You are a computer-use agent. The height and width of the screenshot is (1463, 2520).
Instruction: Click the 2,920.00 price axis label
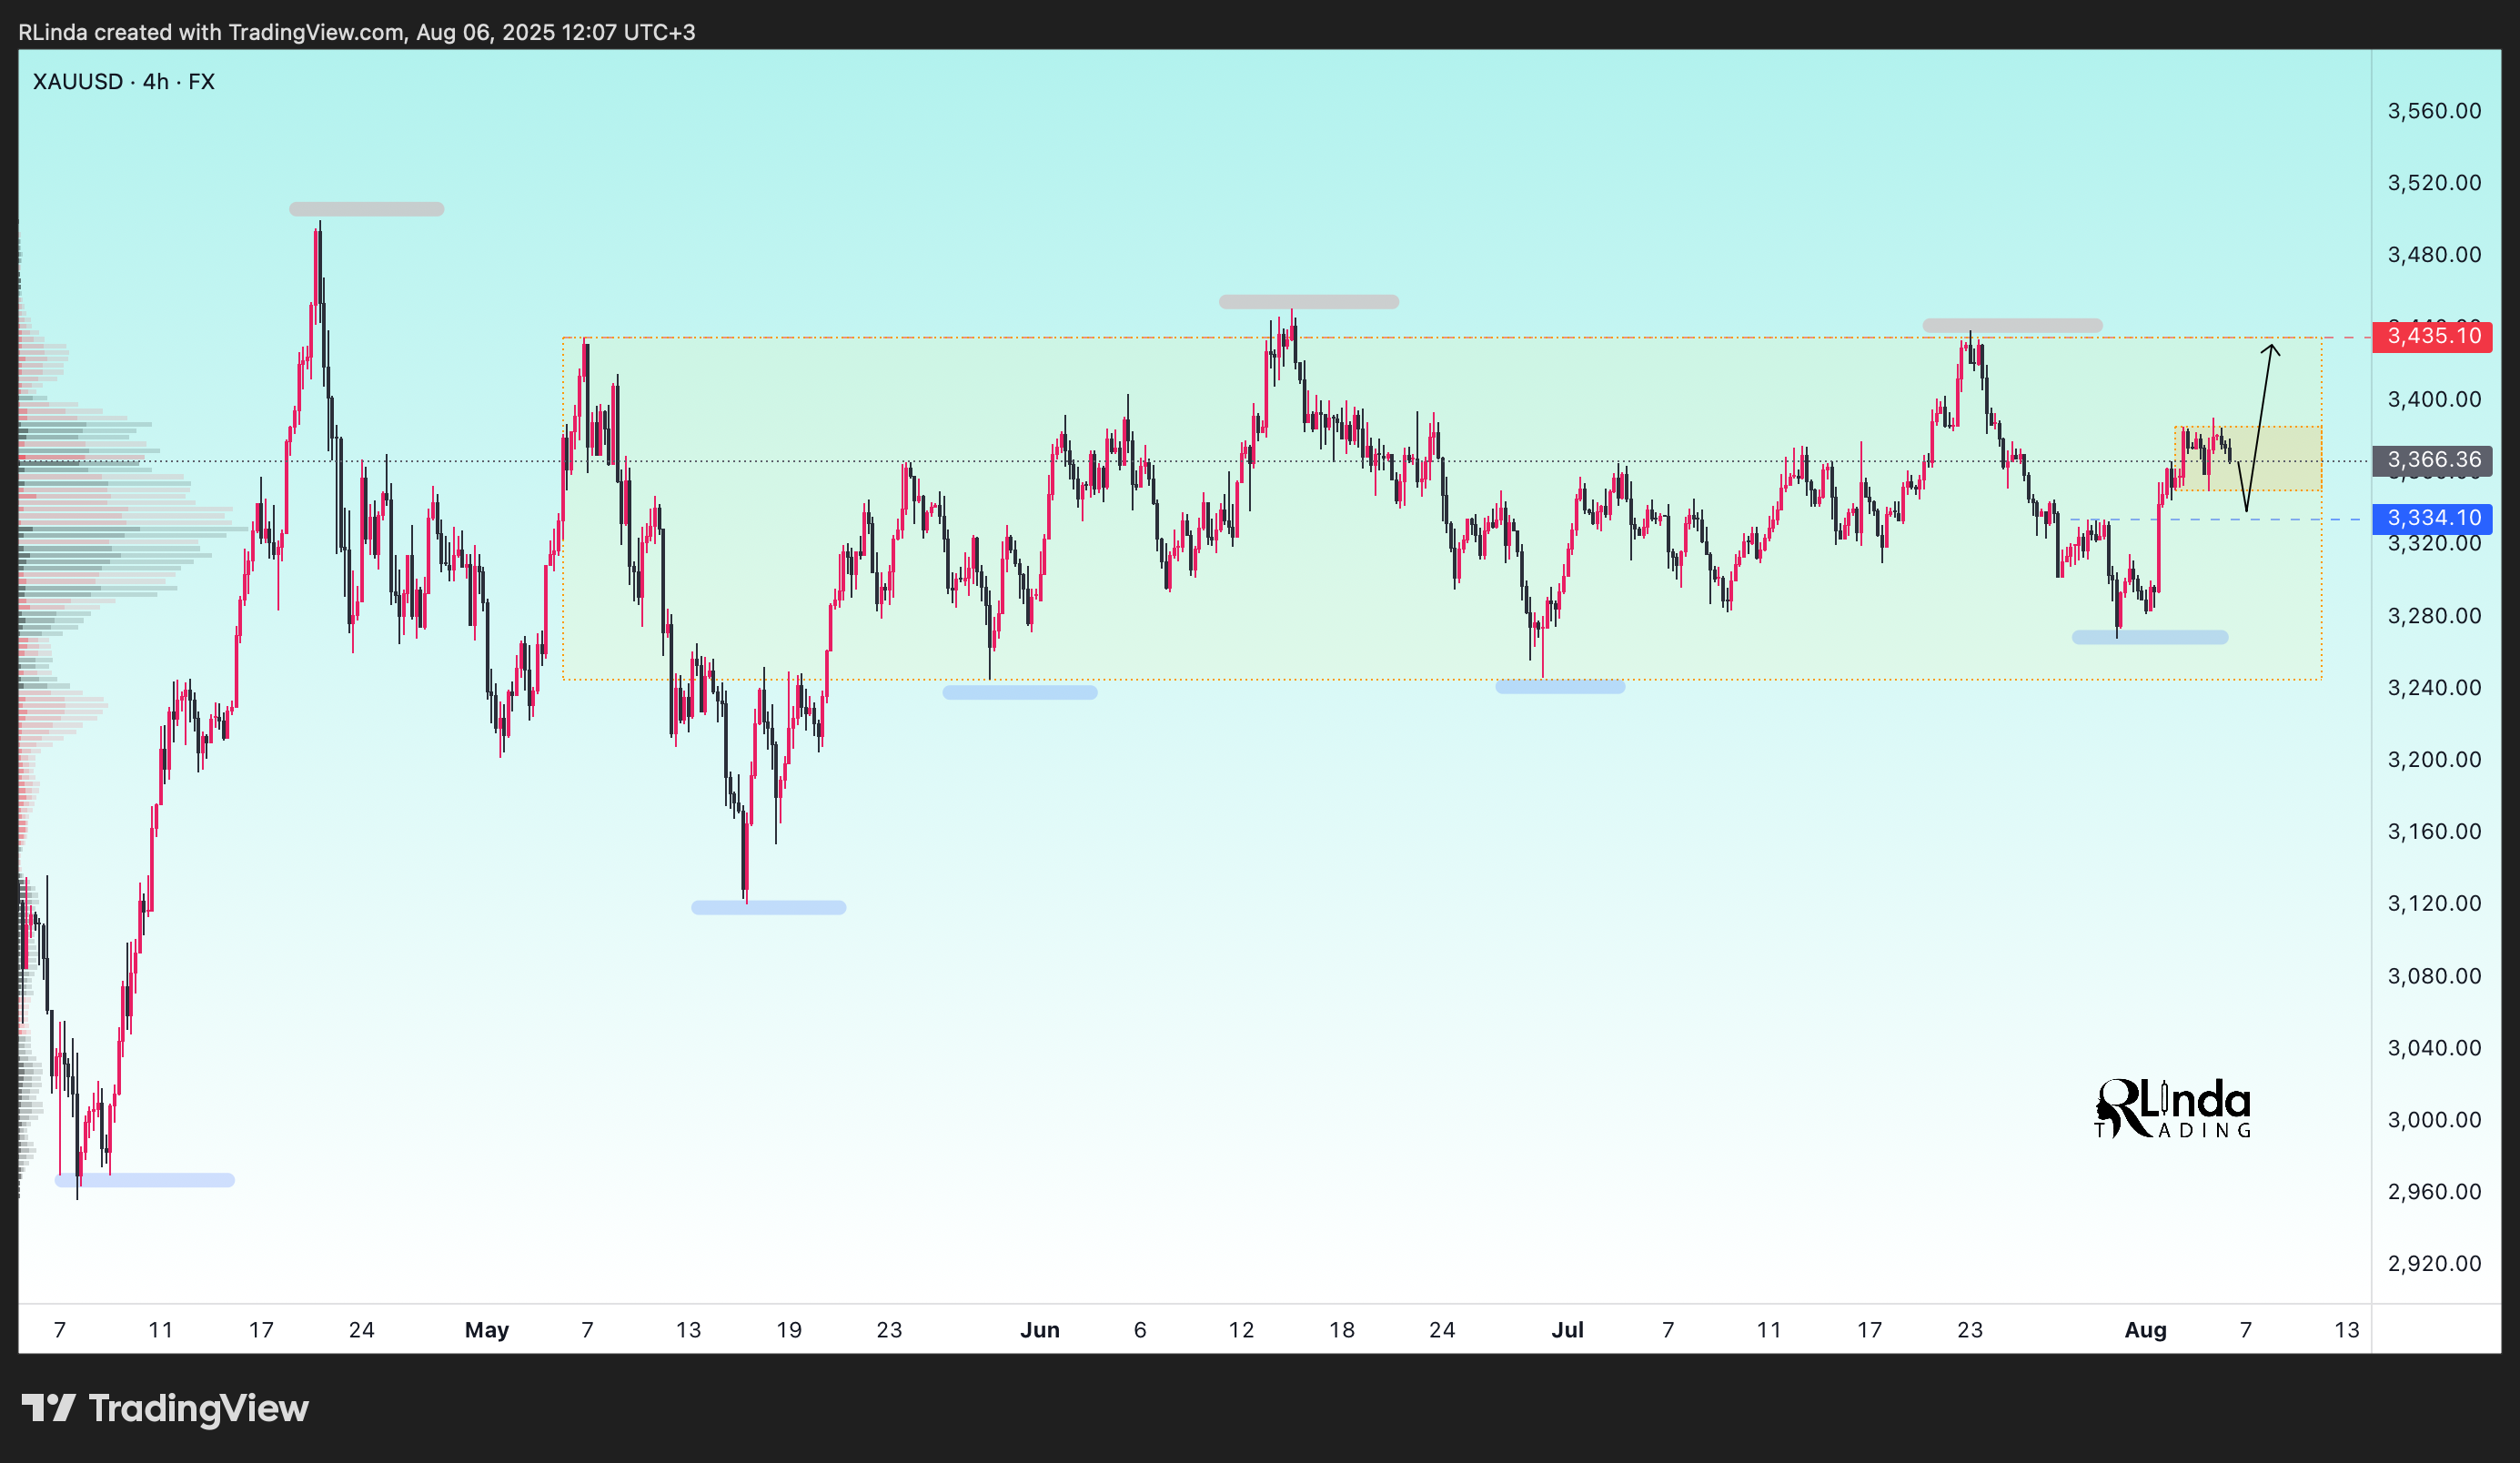point(2434,1264)
